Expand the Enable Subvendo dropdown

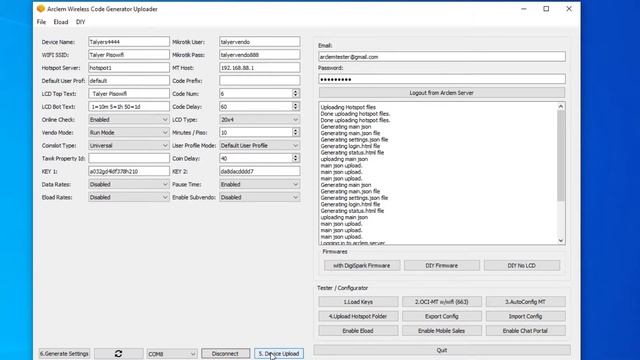coord(260,197)
